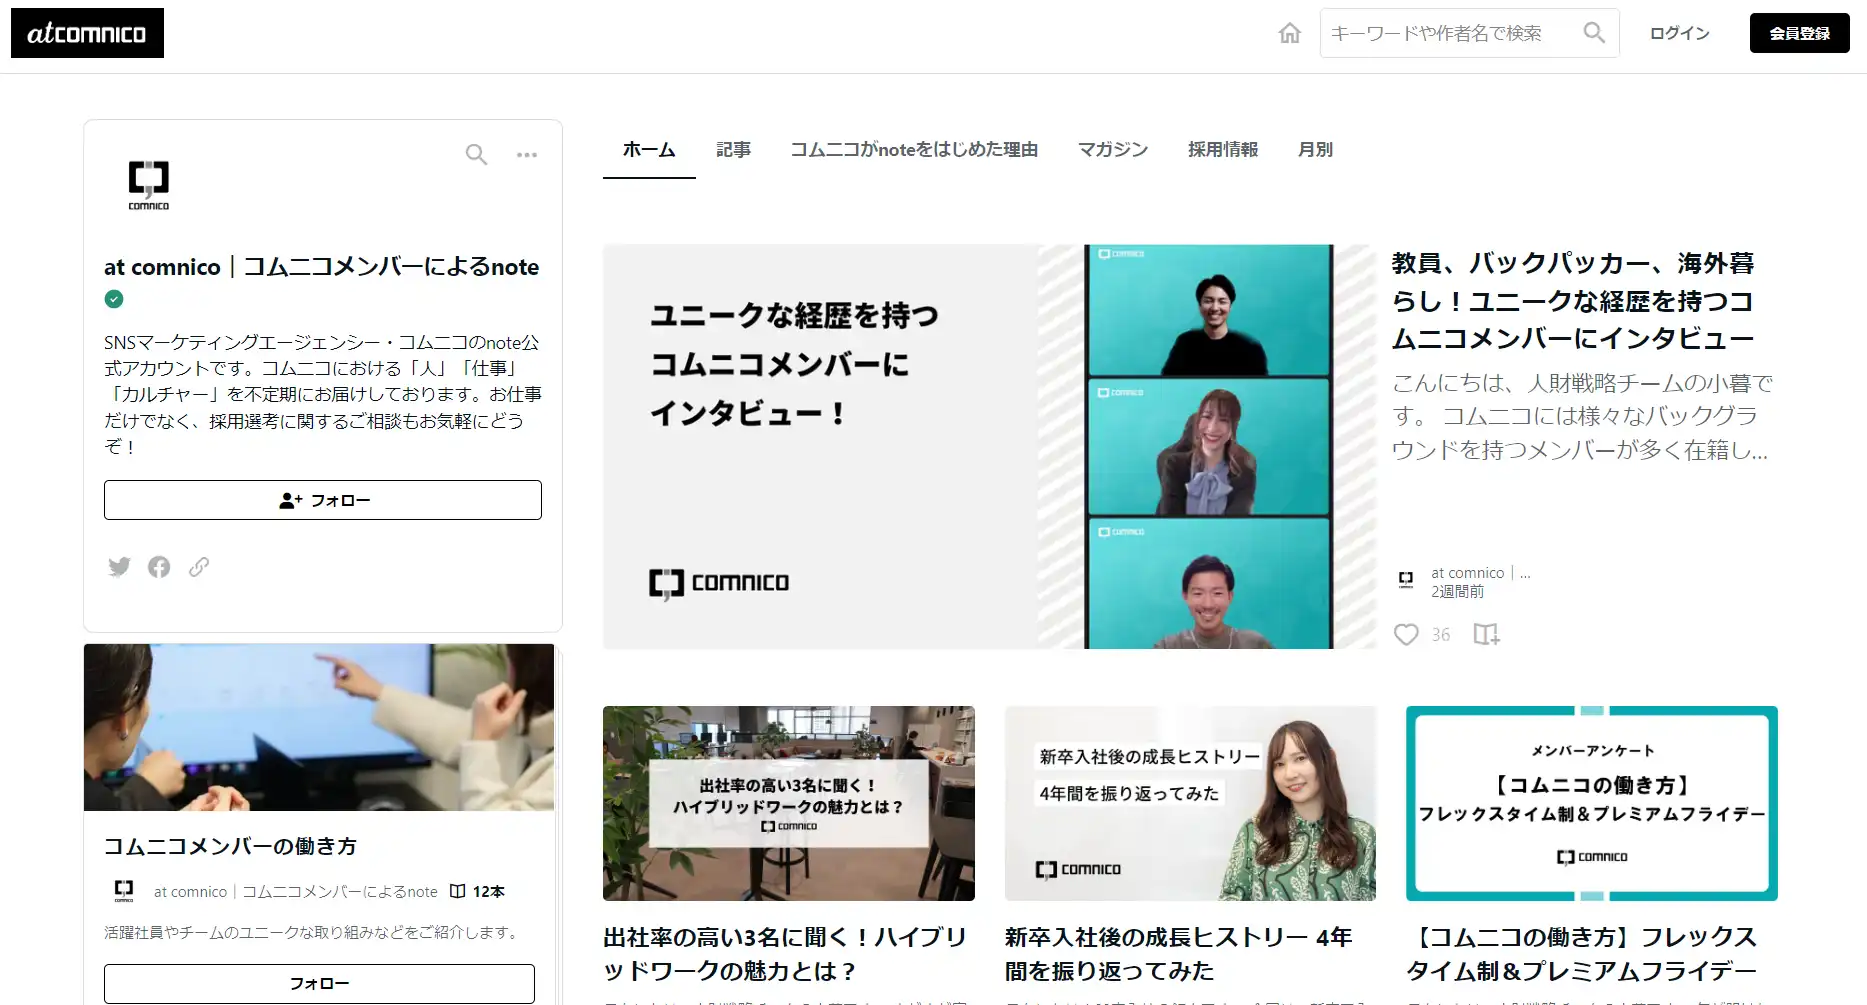Open the コムニコがnoteをはじめた理由 tab
This screenshot has height=1005, width=1867.
[x=914, y=150]
